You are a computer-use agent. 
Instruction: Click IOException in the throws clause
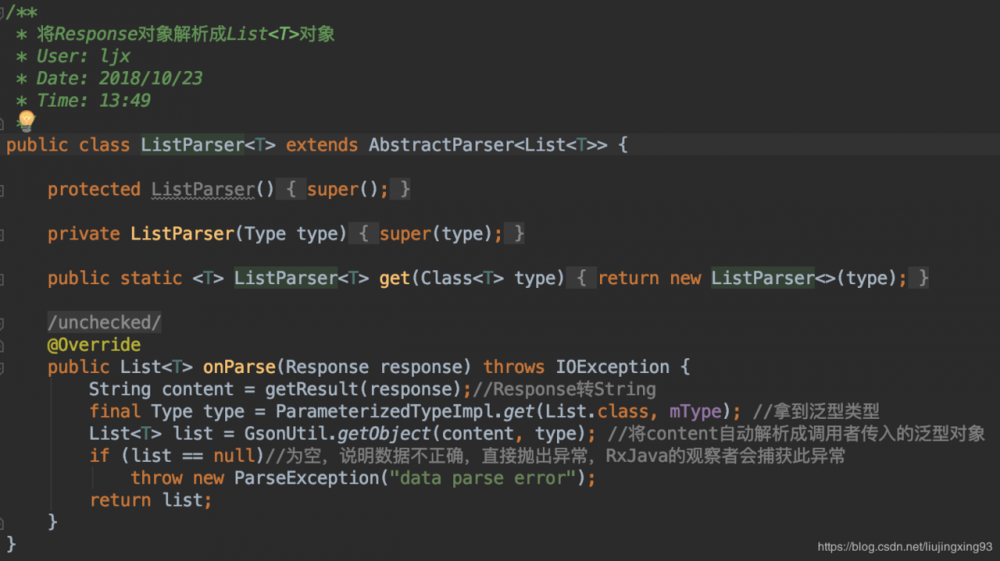coord(608,367)
